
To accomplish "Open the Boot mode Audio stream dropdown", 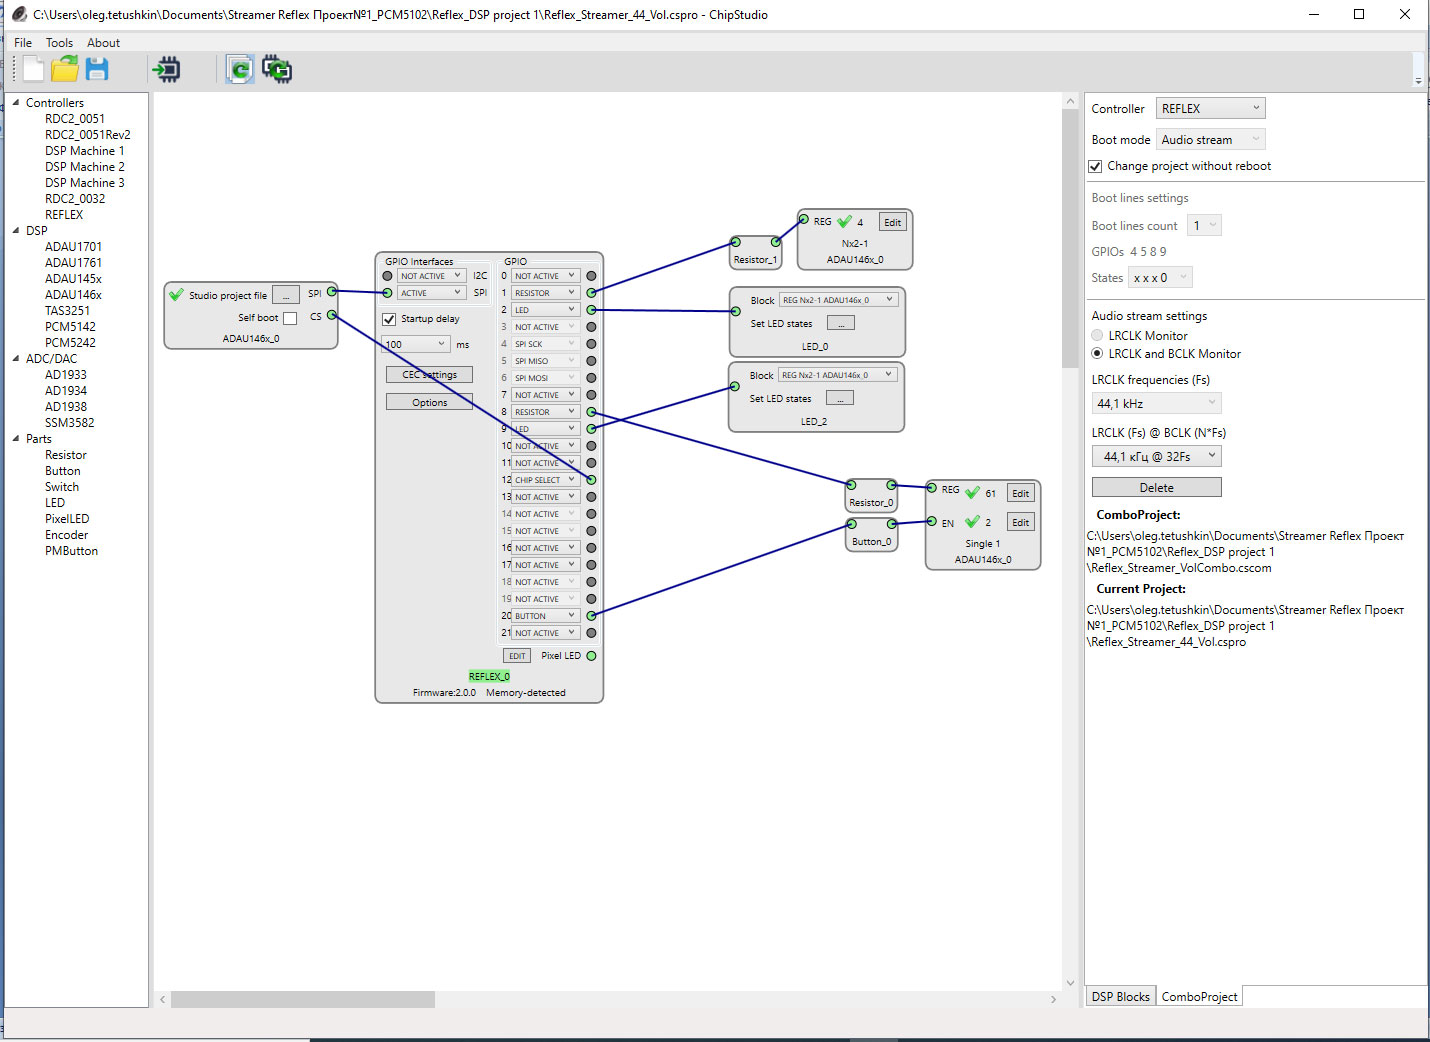I will [1211, 139].
